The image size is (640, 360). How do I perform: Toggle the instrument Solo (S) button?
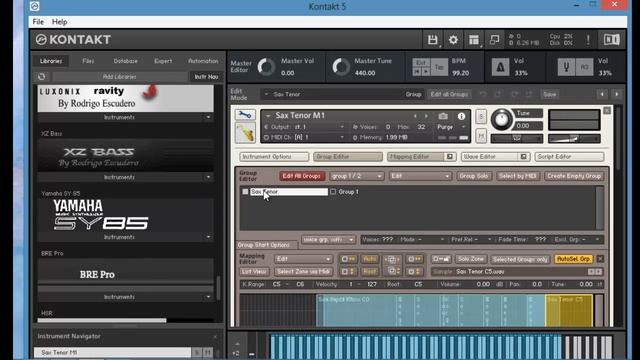coord(481,117)
